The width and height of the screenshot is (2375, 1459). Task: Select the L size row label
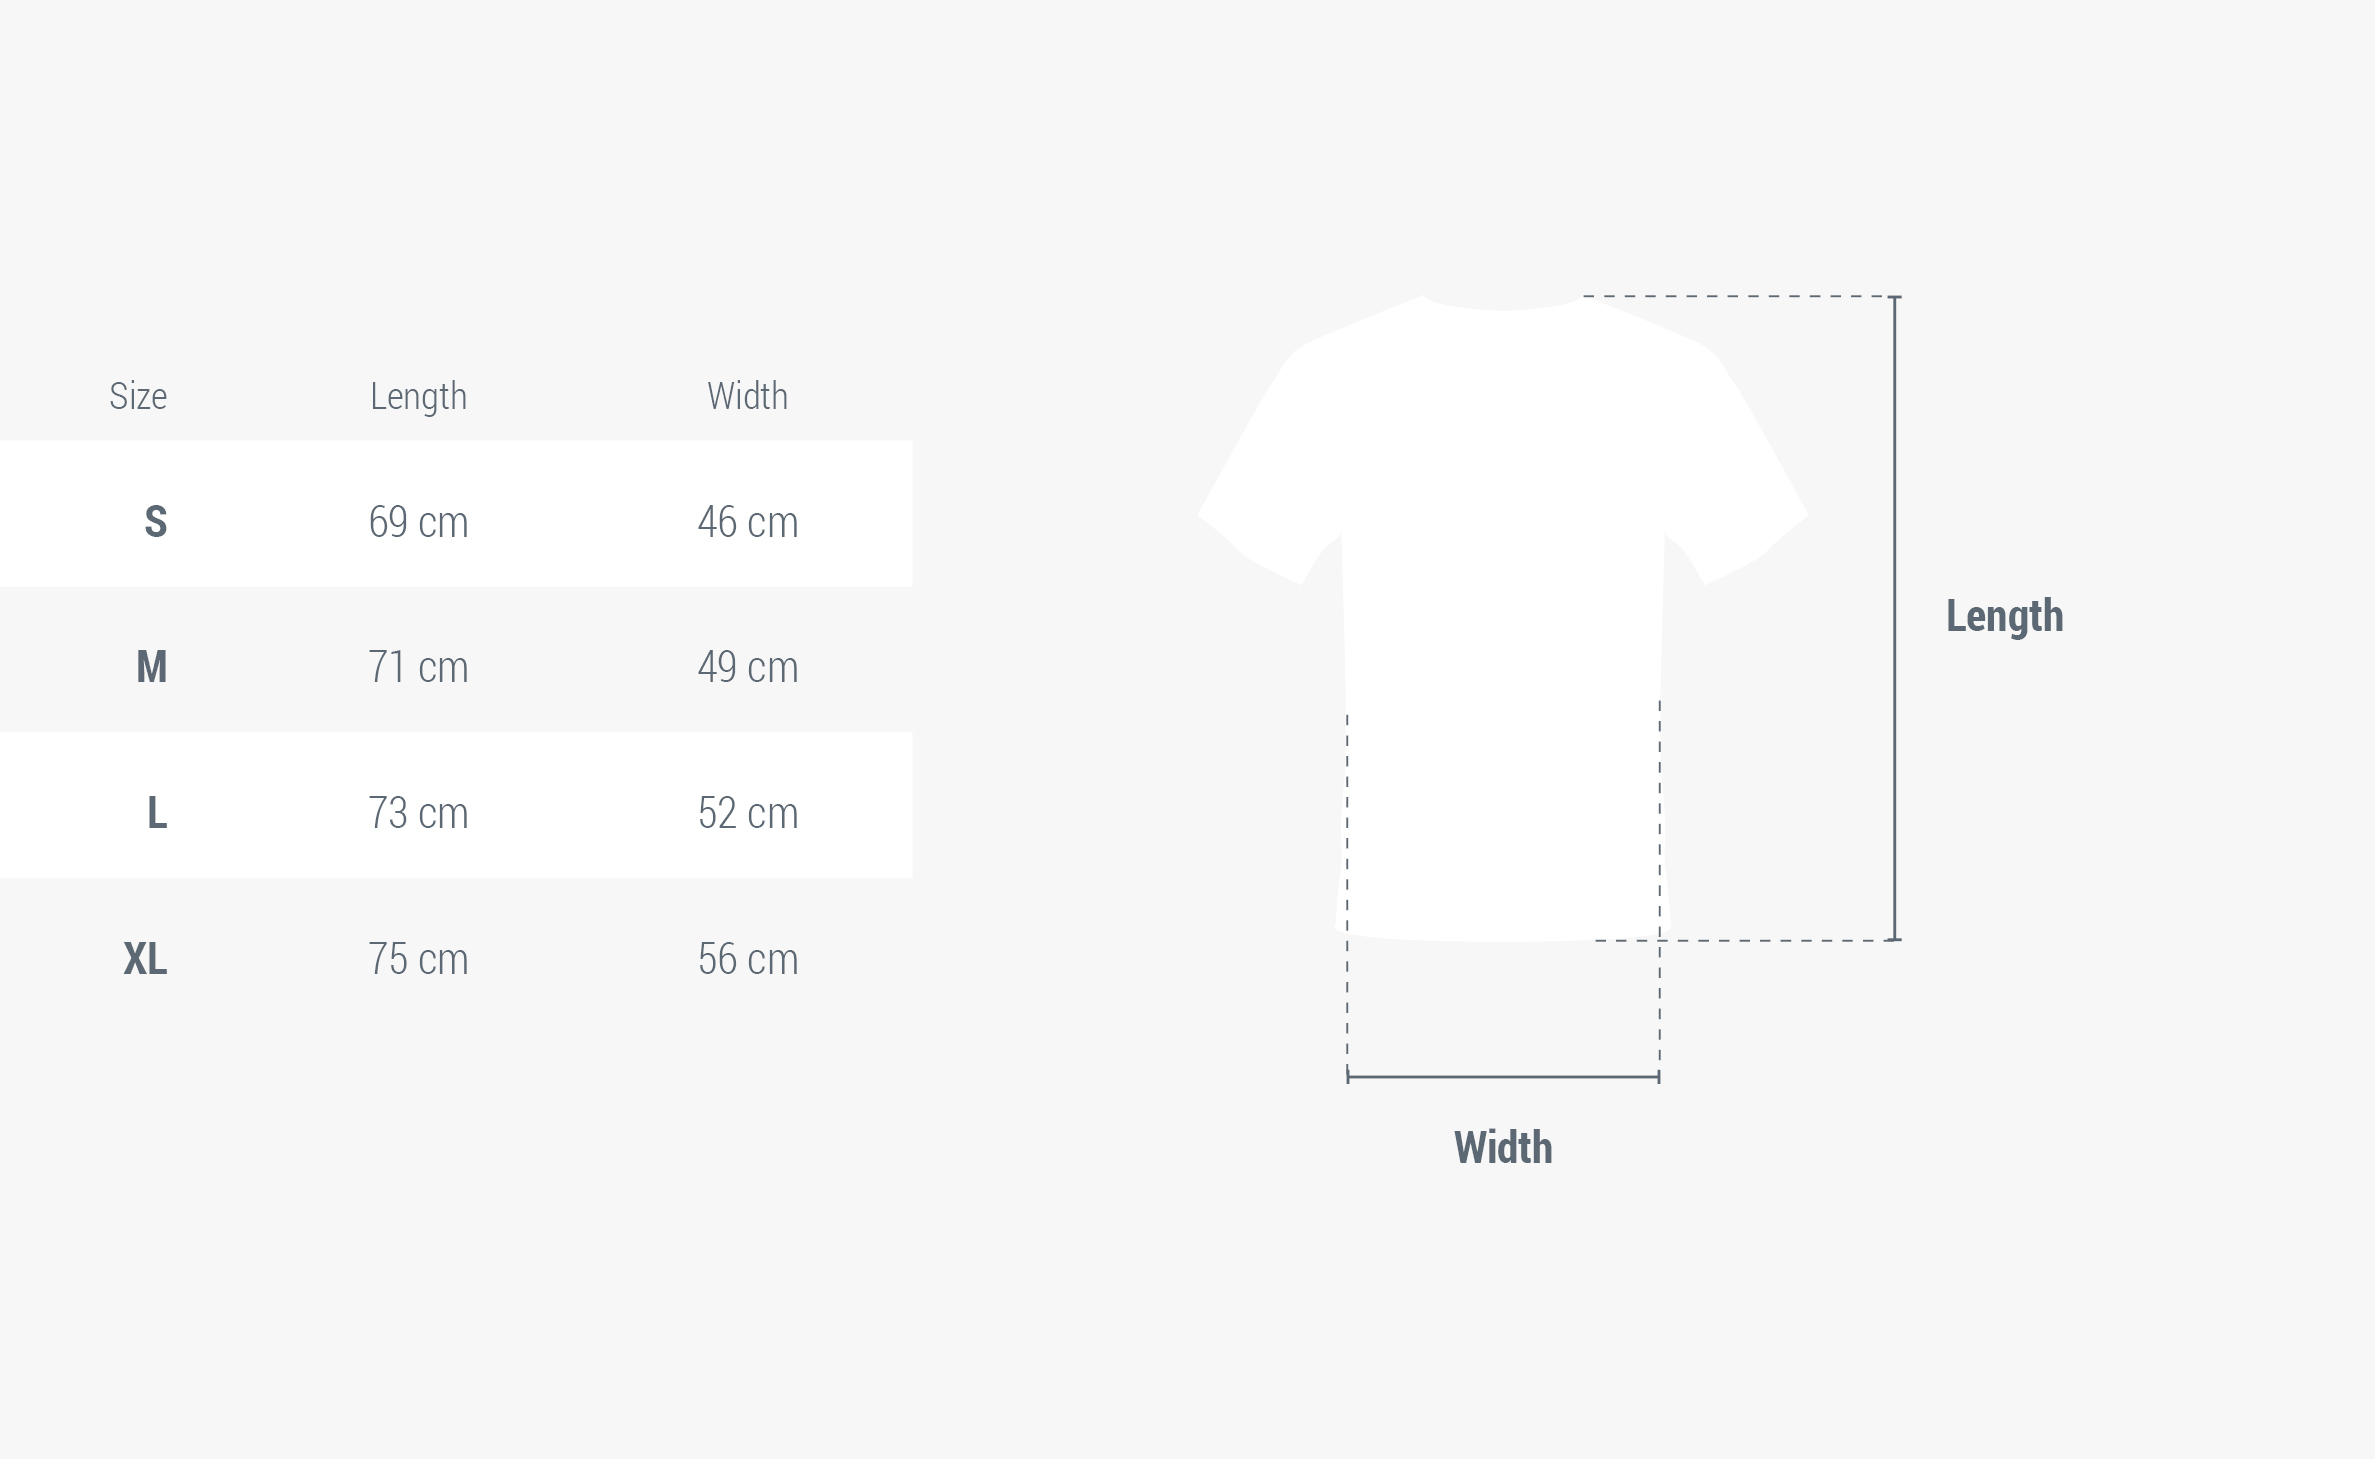(157, 813)
